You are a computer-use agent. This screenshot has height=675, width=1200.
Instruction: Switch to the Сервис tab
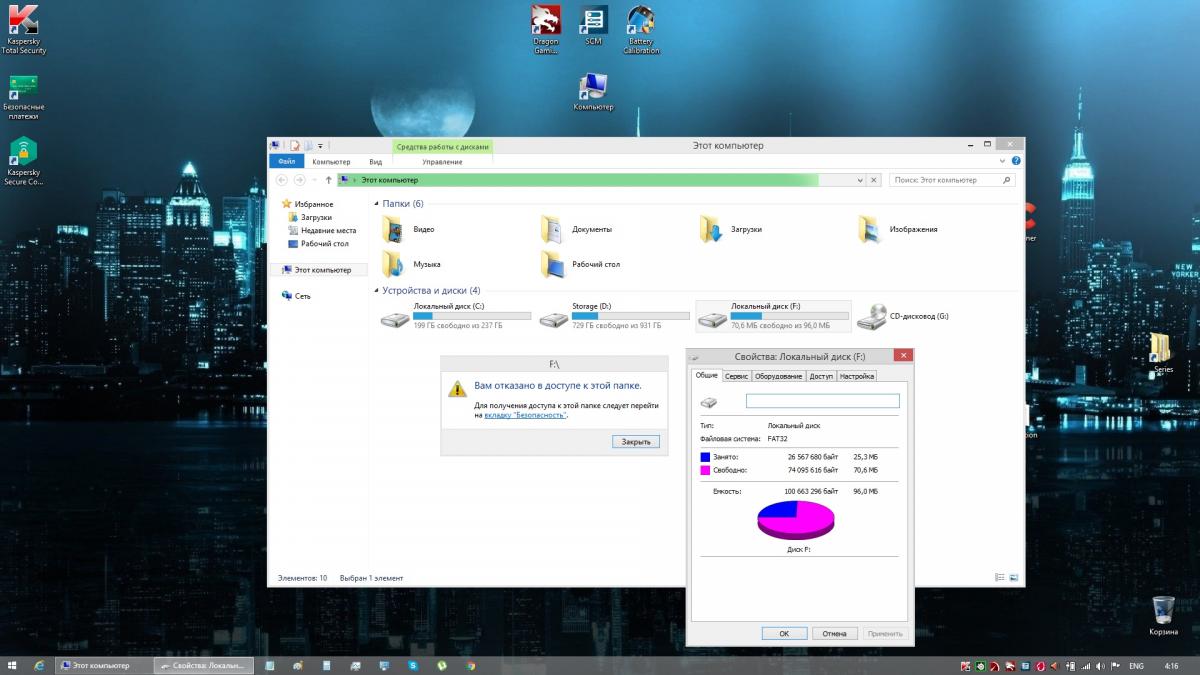coord(736,376)
